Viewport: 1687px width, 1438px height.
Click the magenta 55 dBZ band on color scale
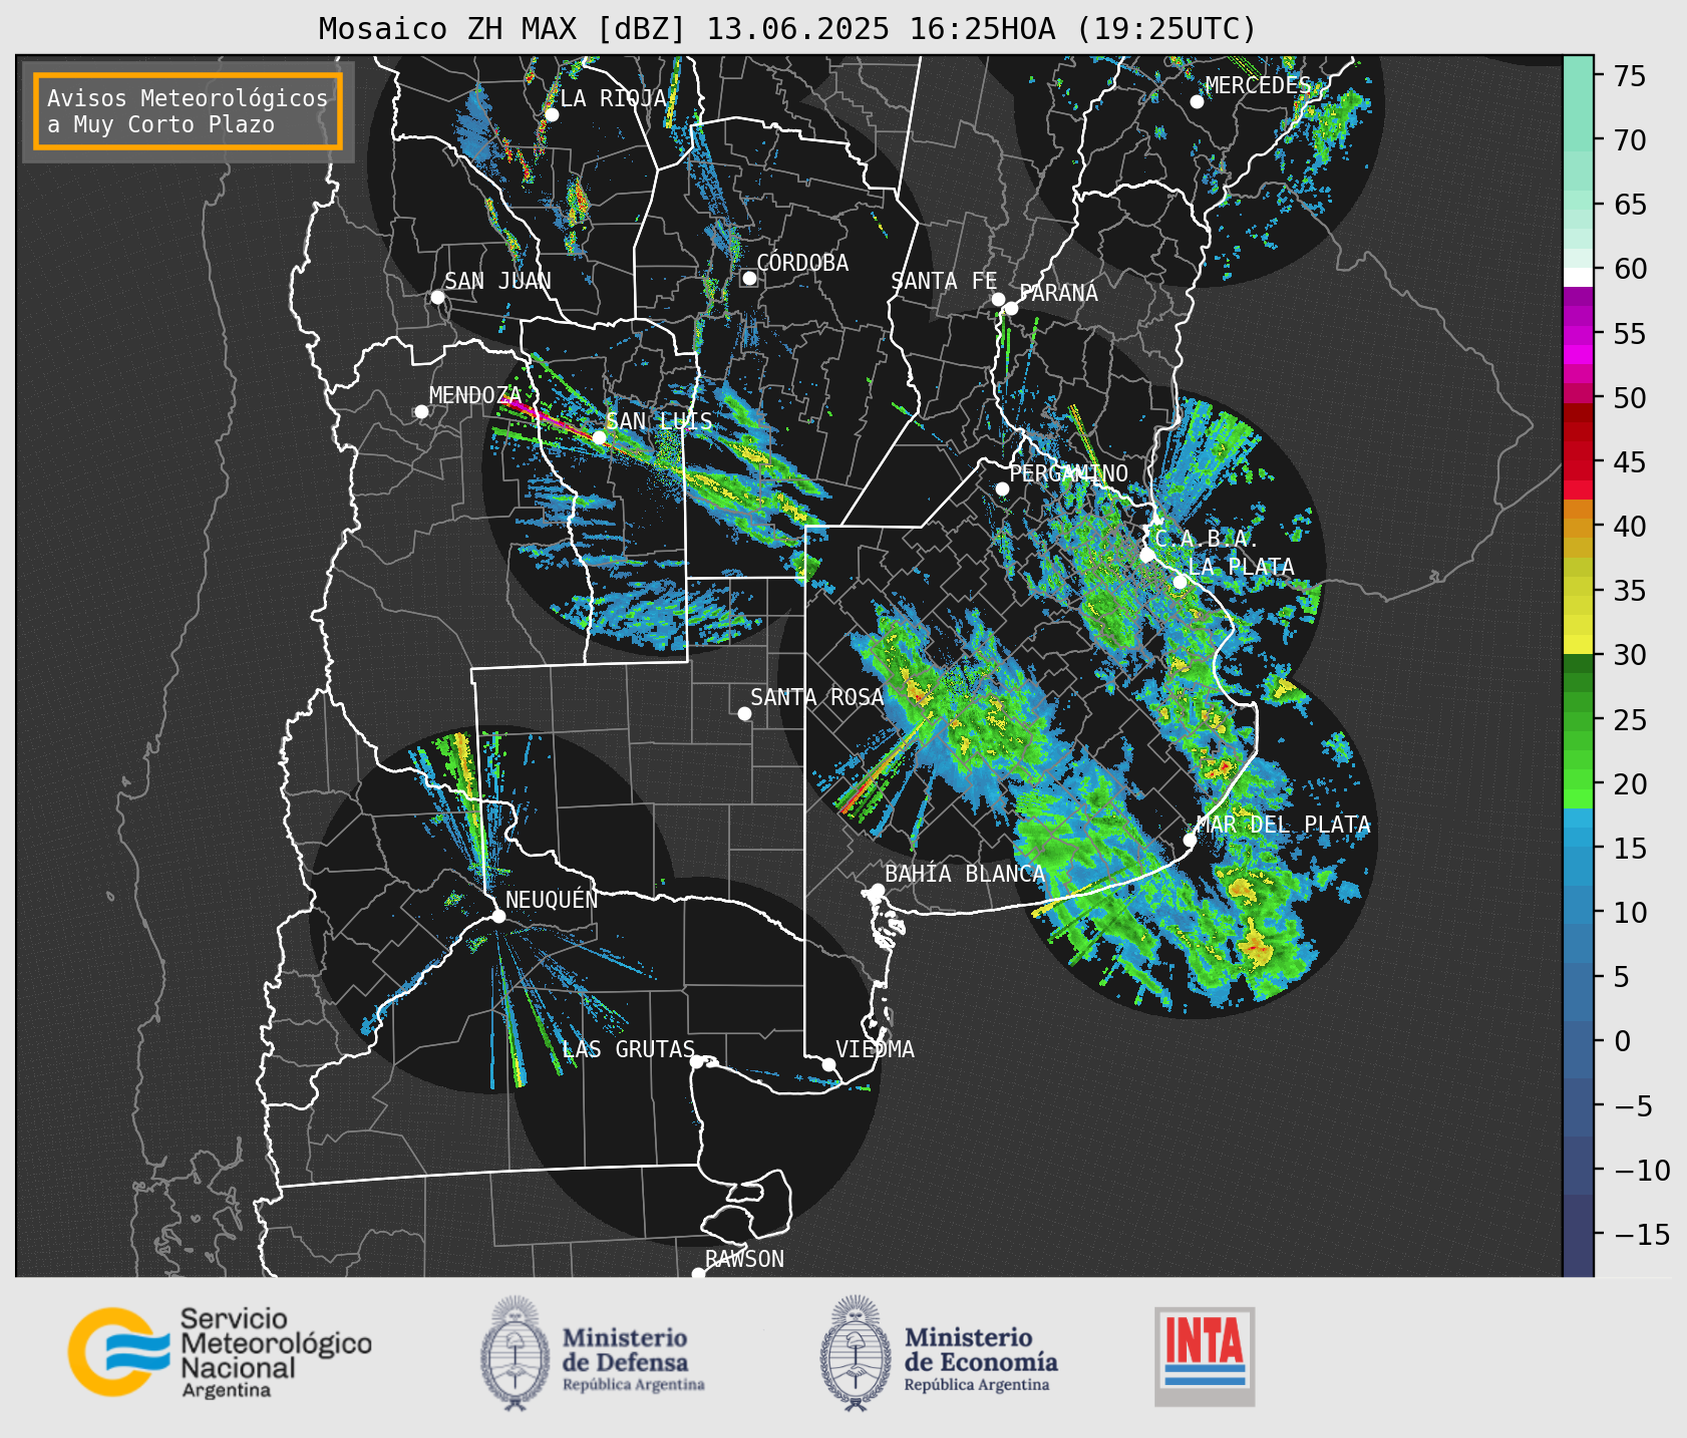click(1578, 335)
